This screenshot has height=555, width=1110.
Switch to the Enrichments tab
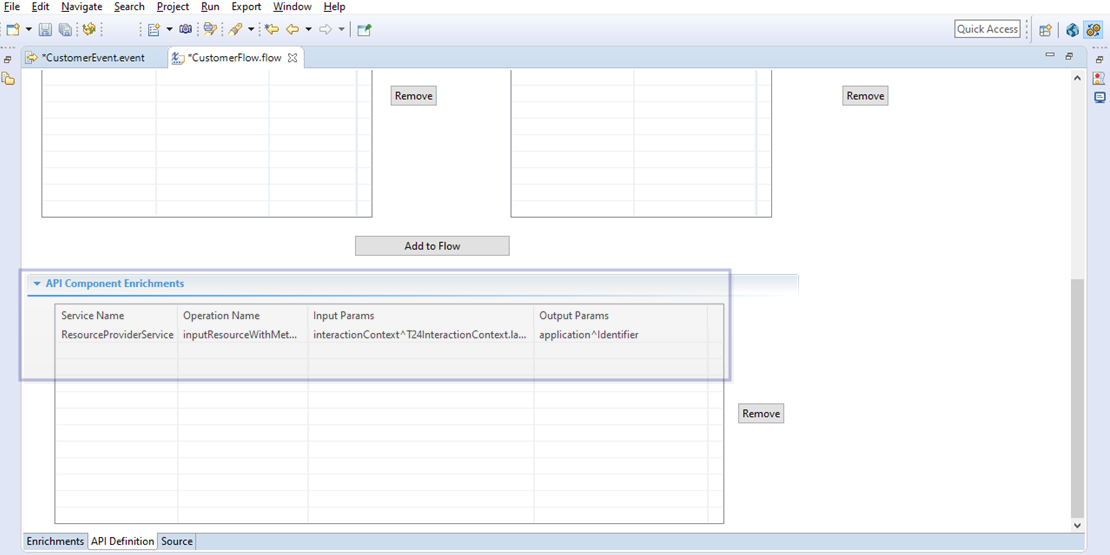pos(55,541)
